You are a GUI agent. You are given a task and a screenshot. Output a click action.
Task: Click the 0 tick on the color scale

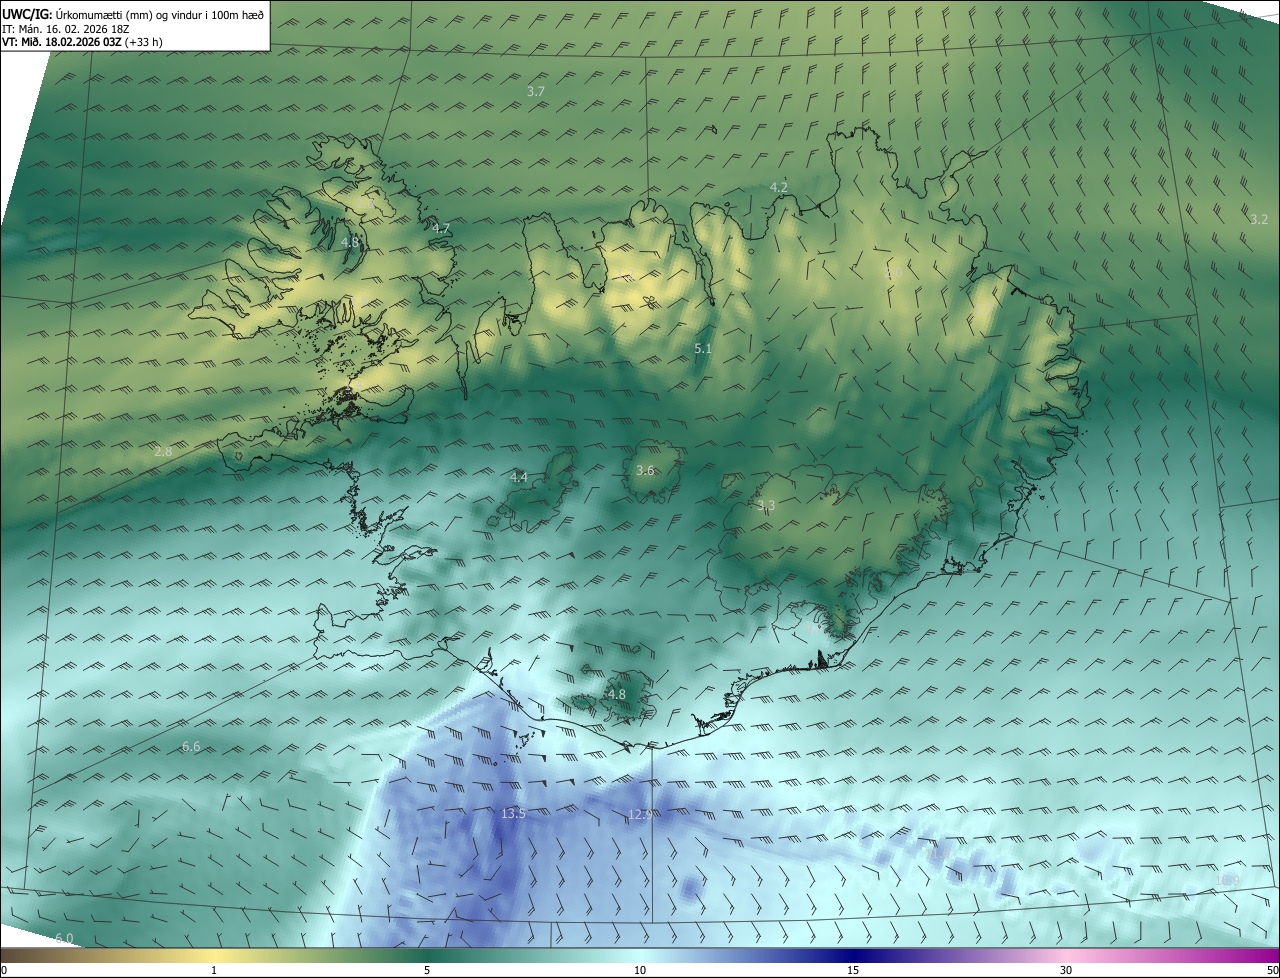[x=4, y=970]
